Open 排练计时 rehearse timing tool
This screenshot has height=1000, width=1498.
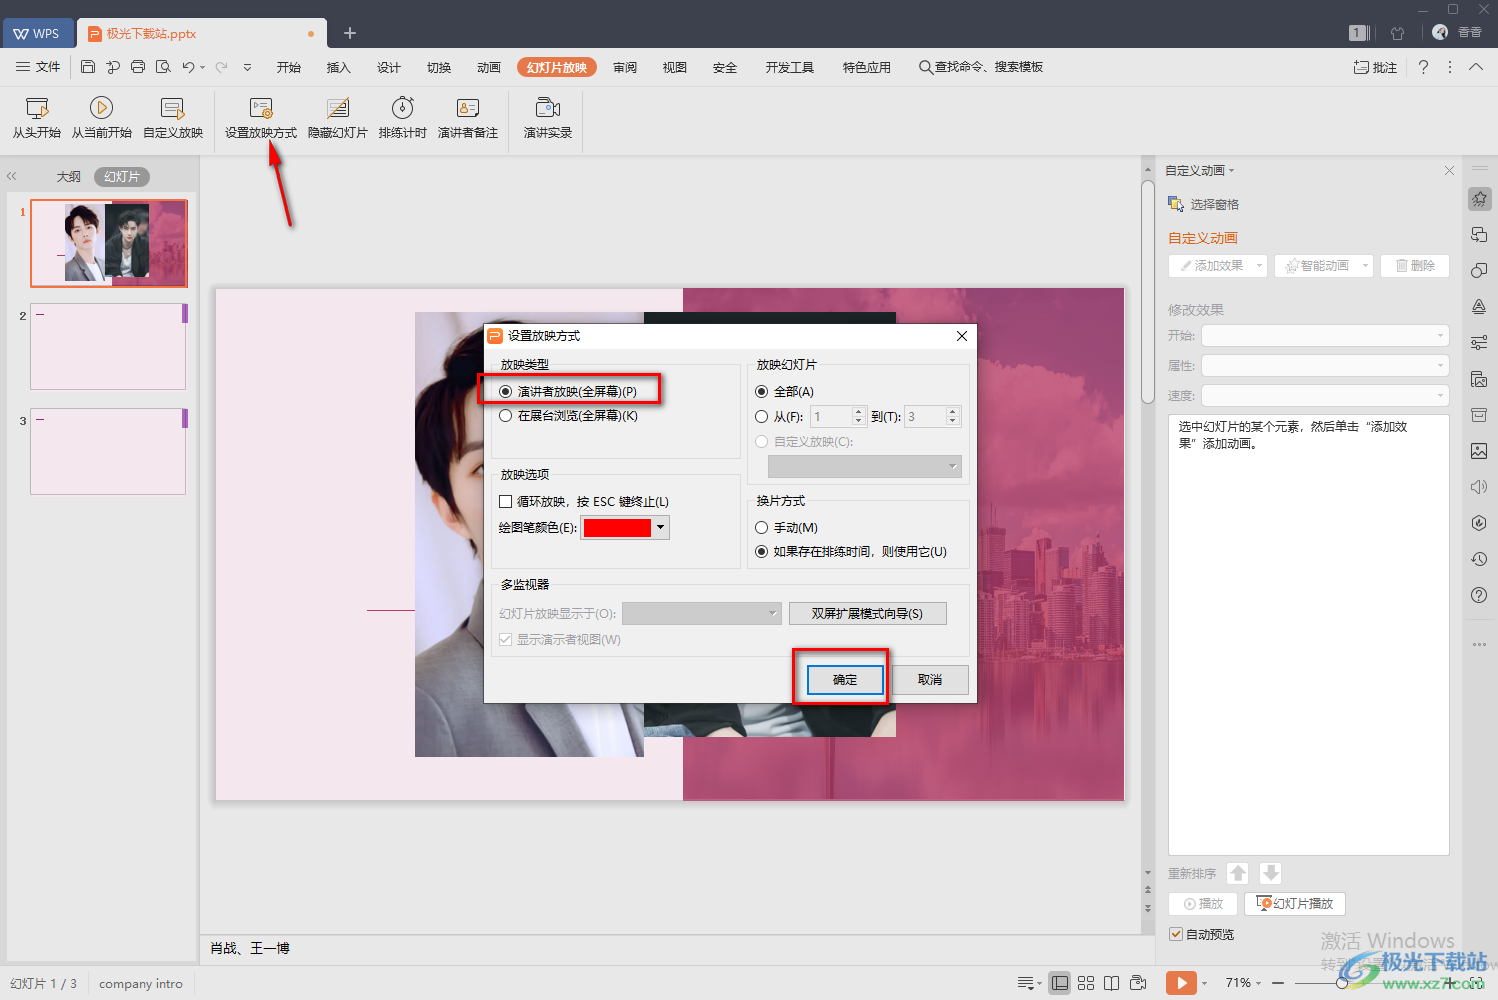tap(403, 118)
